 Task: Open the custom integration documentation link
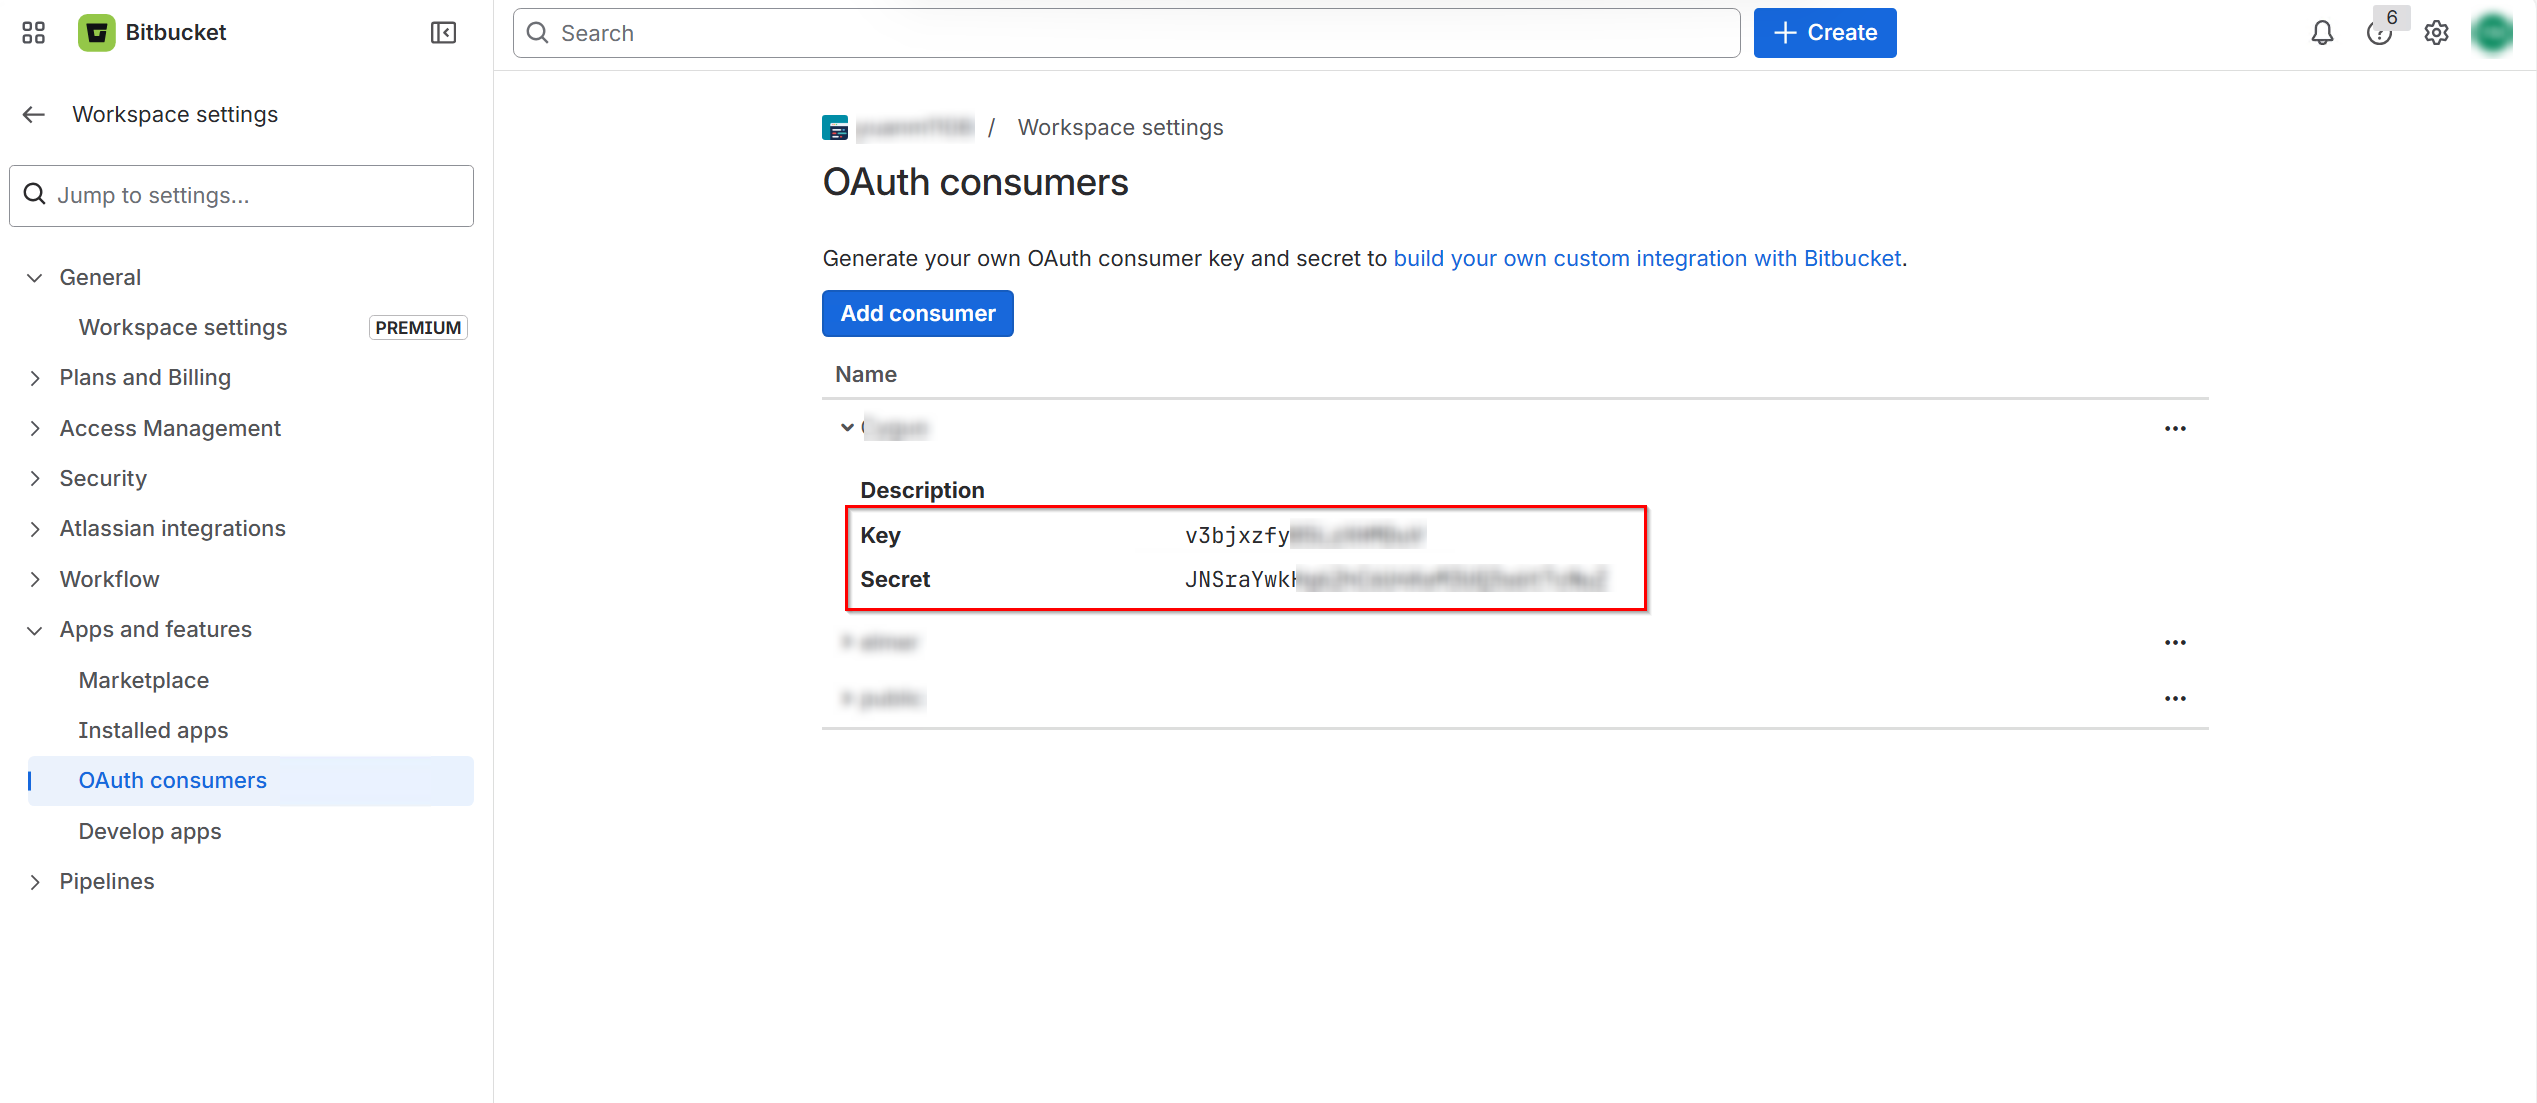click(x=1646, y=258)
